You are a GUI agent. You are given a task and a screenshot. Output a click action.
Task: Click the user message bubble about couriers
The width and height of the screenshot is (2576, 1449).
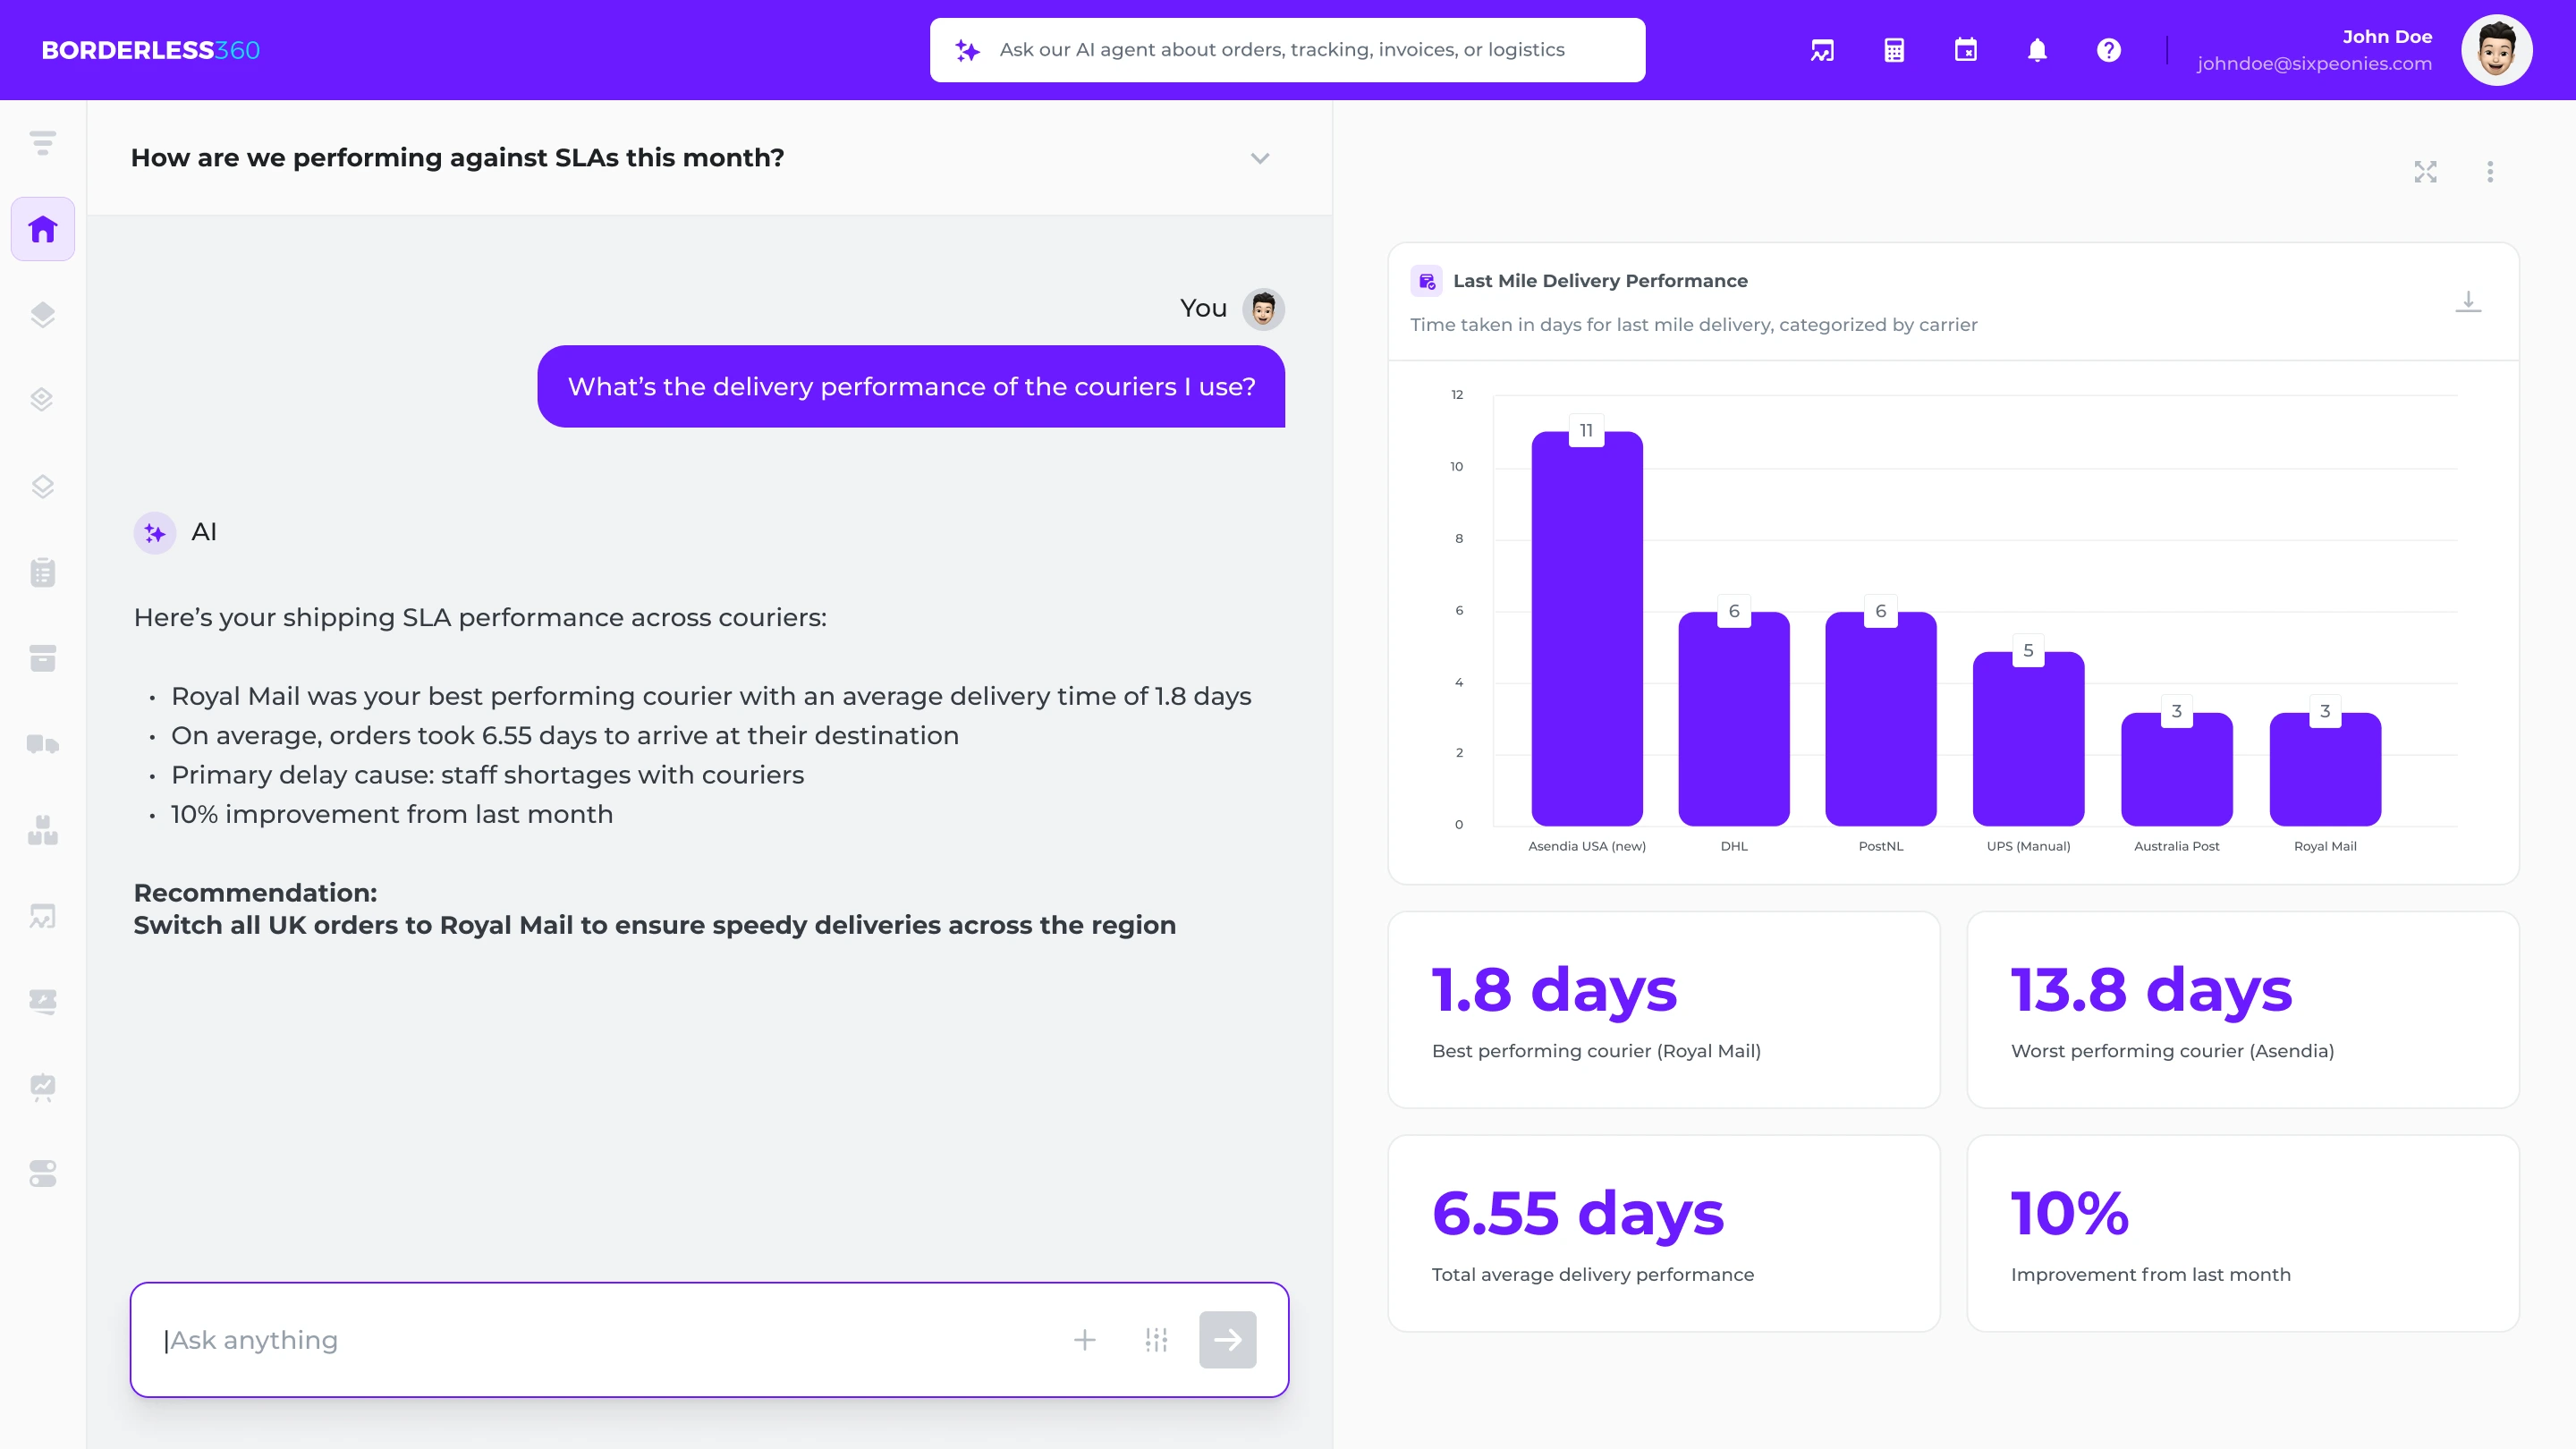pos(911,387)
